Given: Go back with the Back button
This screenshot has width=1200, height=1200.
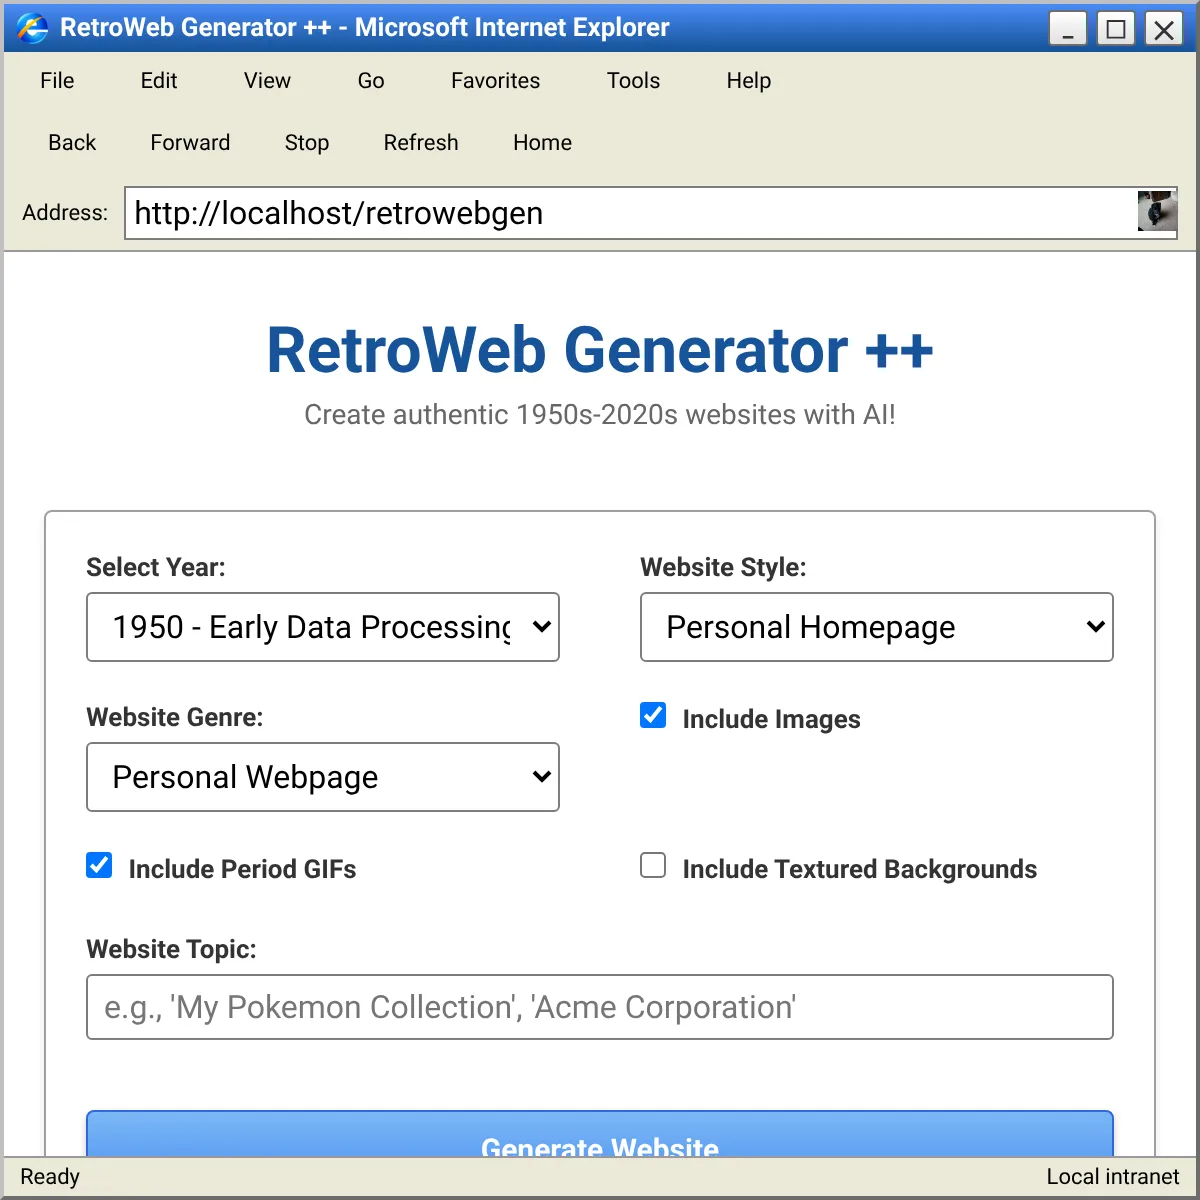Looking at the screenshot, I should tap(72, 143).
